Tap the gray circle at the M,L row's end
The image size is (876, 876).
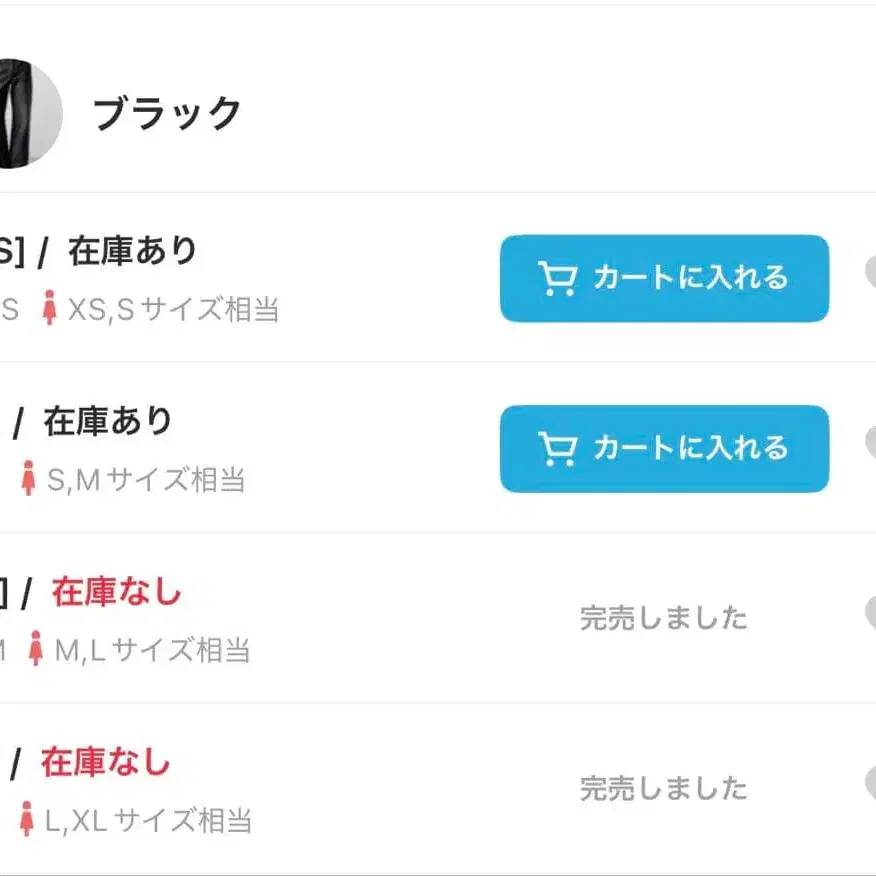(870, 612)
